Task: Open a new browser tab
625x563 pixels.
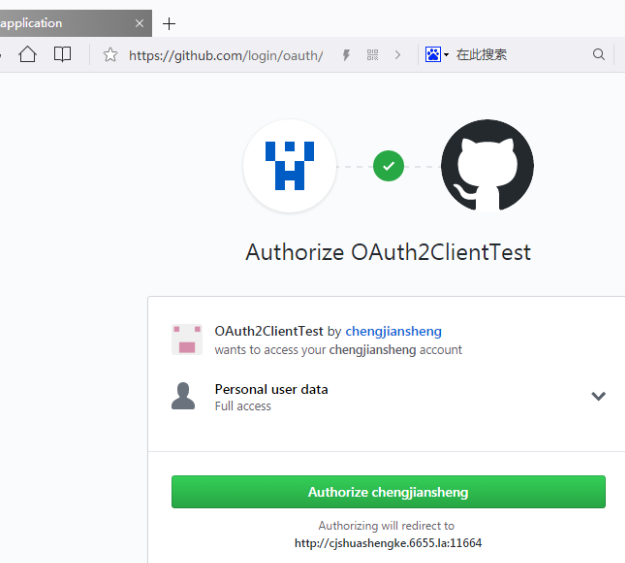Action: click(x=169, y=24)
